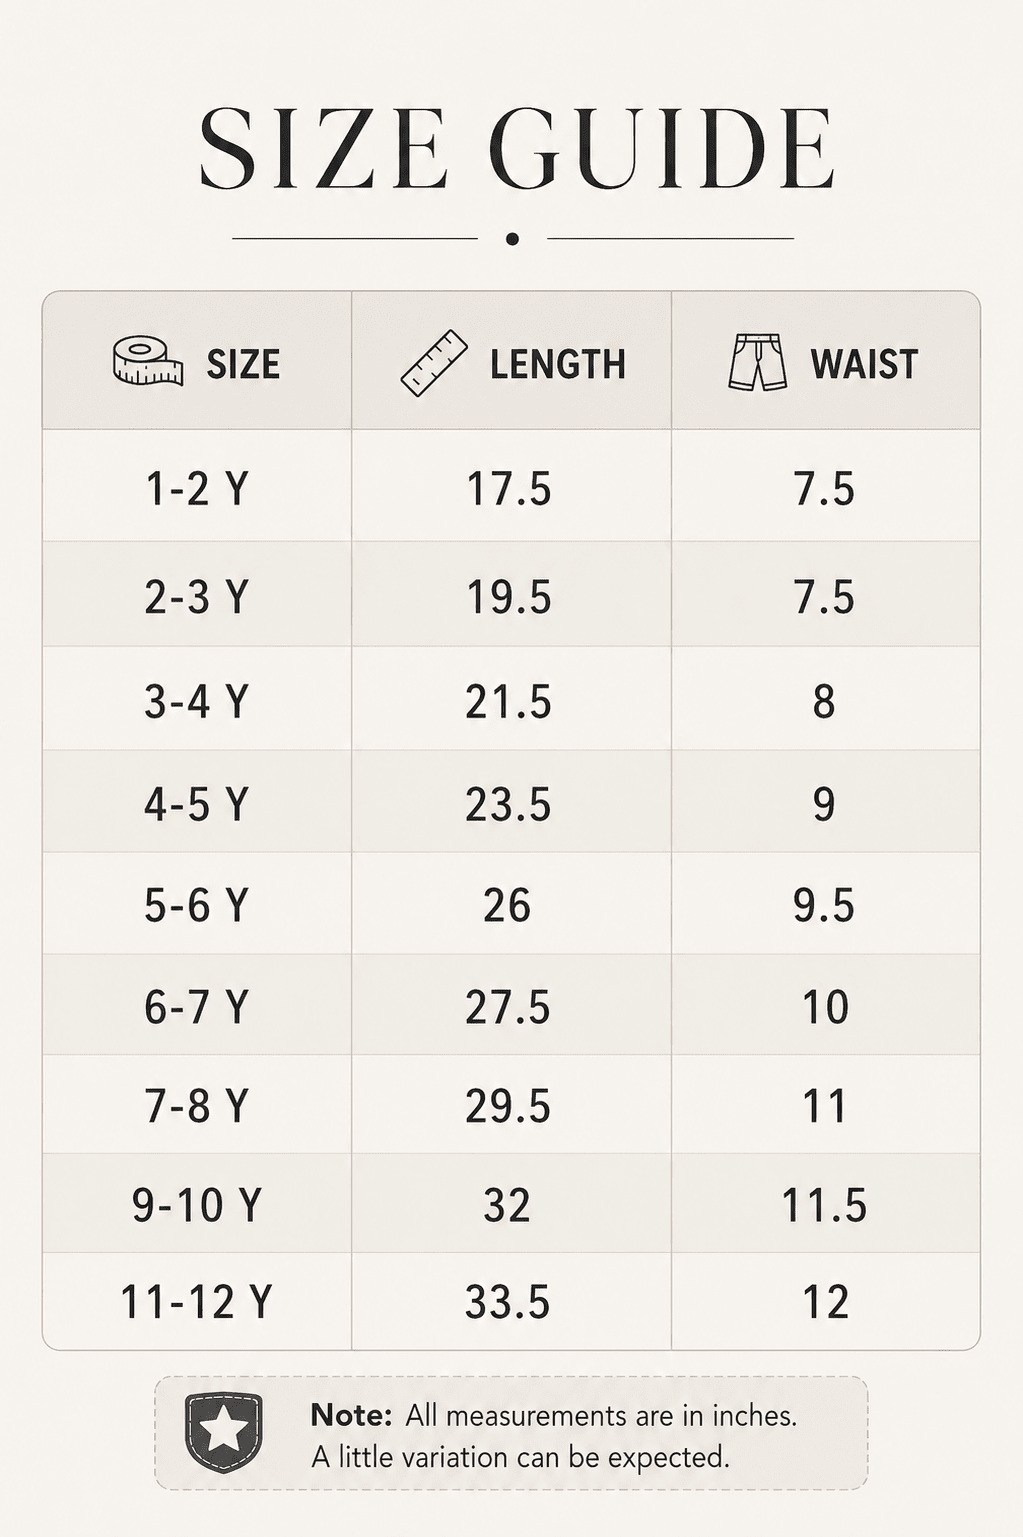Select the 6-7 Y size cell
Image resolution: width=1023 pixels, height=1537 pixels.
pos(196,1006)
